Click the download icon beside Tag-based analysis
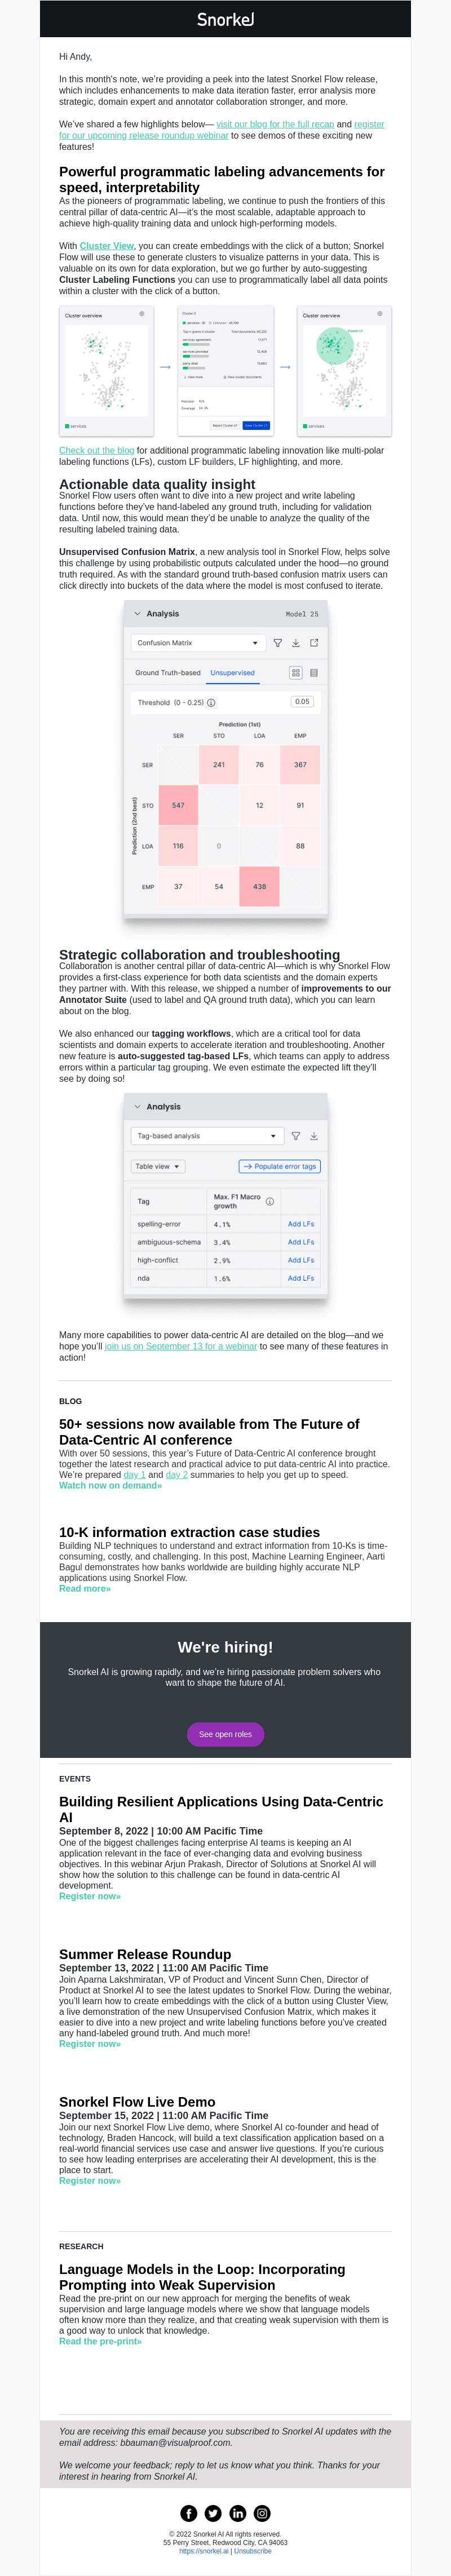The image size is (451, 2576). pyautogui.click(x=314, y=1136)
